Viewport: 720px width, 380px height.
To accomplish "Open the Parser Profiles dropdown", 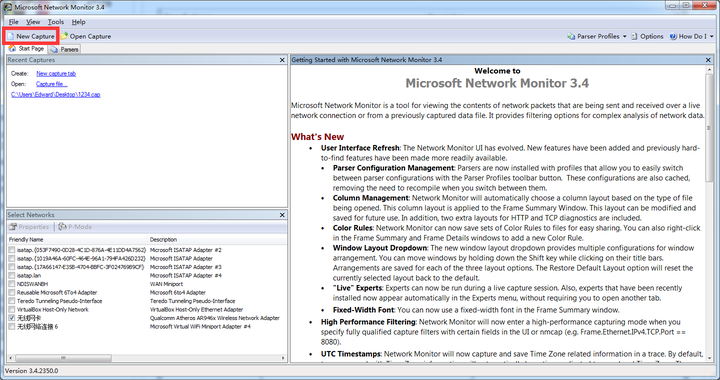I will point(597,36).
